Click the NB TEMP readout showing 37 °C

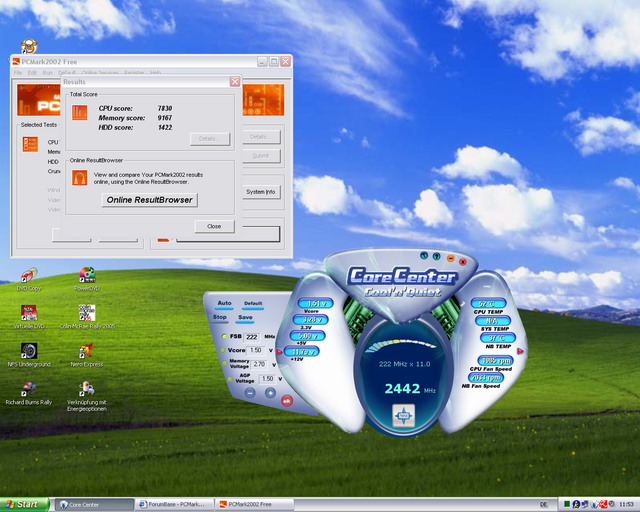click(x=498, y=338)
